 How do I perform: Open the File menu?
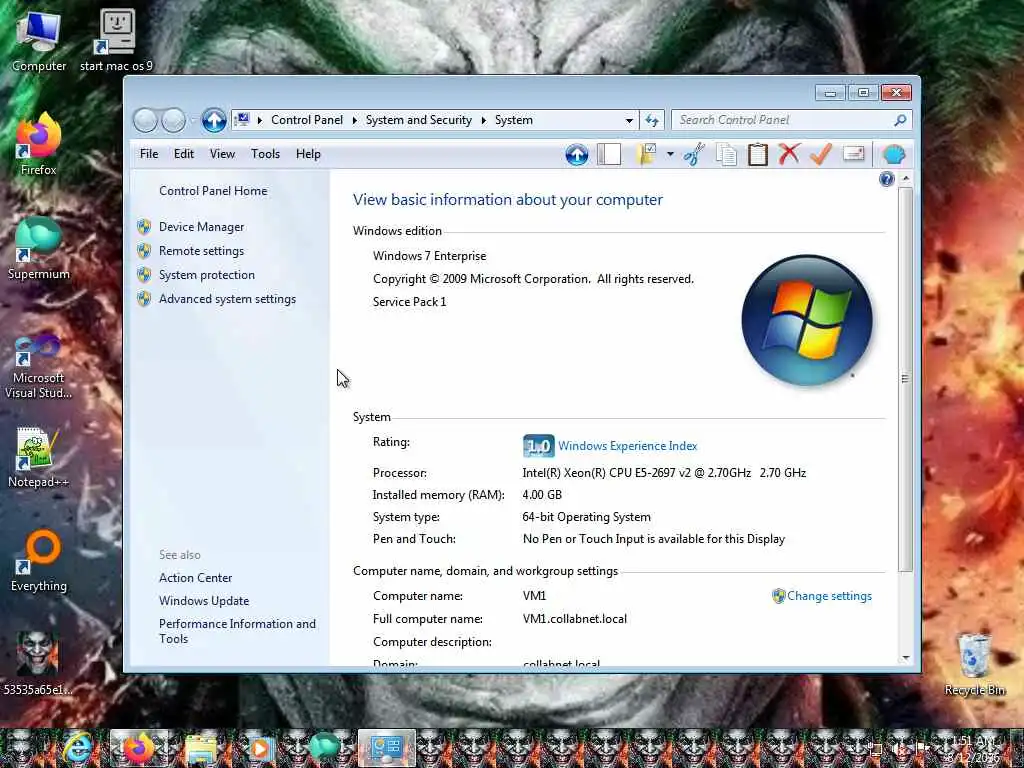149,154
